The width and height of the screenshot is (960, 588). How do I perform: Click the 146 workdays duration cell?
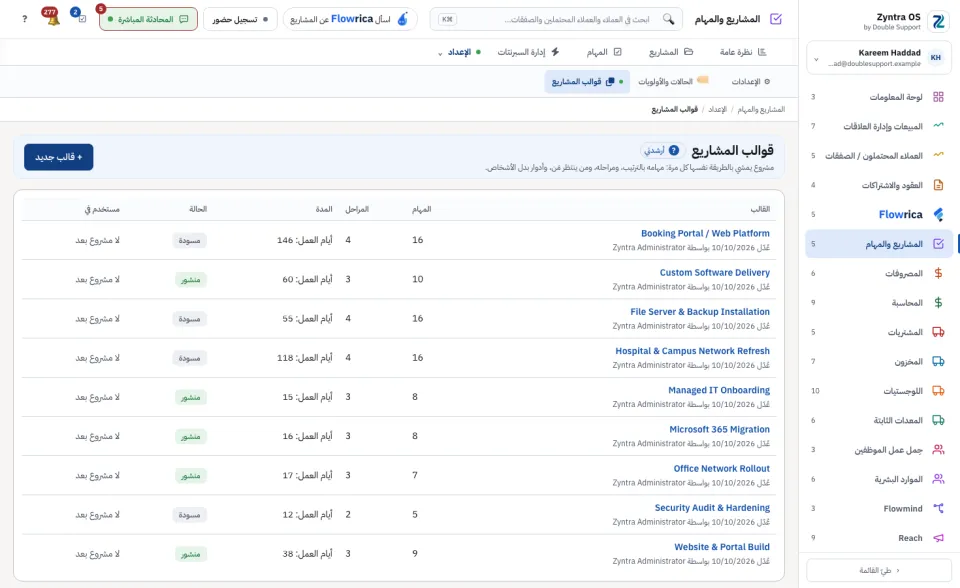304,240
